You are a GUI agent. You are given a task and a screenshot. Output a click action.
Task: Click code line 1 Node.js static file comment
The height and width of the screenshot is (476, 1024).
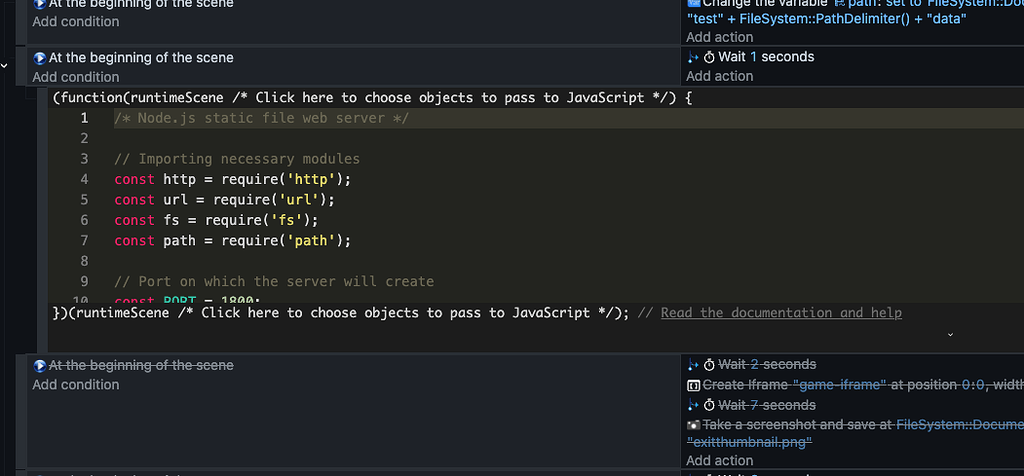(261, 118)
